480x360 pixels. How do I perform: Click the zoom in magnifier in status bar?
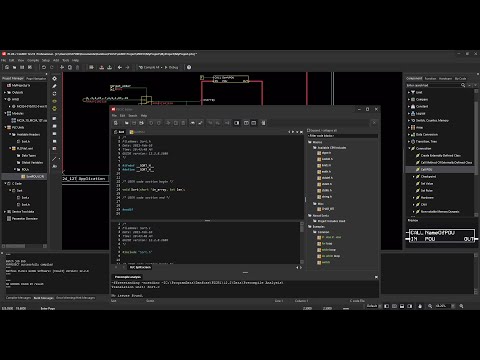461,306
